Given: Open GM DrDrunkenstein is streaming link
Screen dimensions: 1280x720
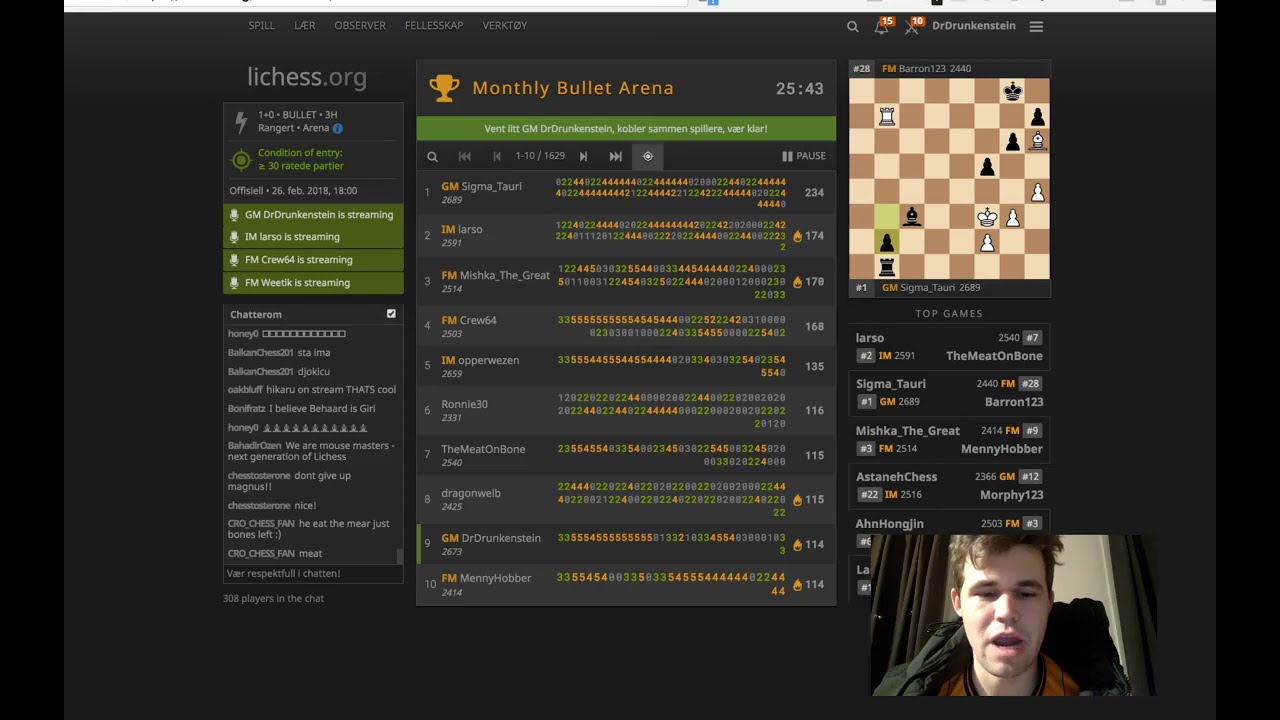Looking at the screenshot, I should 313,215.
